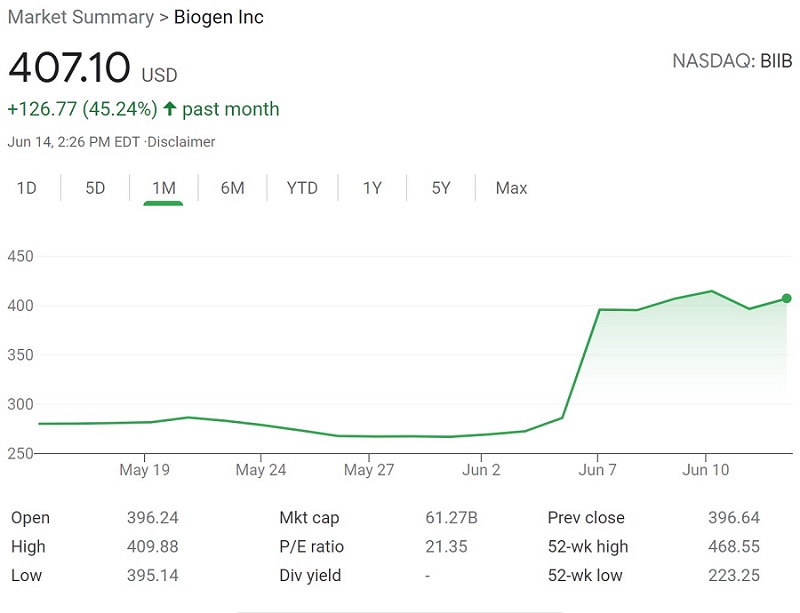
Task: Switch chart to the 6M range
Action: 232,188
